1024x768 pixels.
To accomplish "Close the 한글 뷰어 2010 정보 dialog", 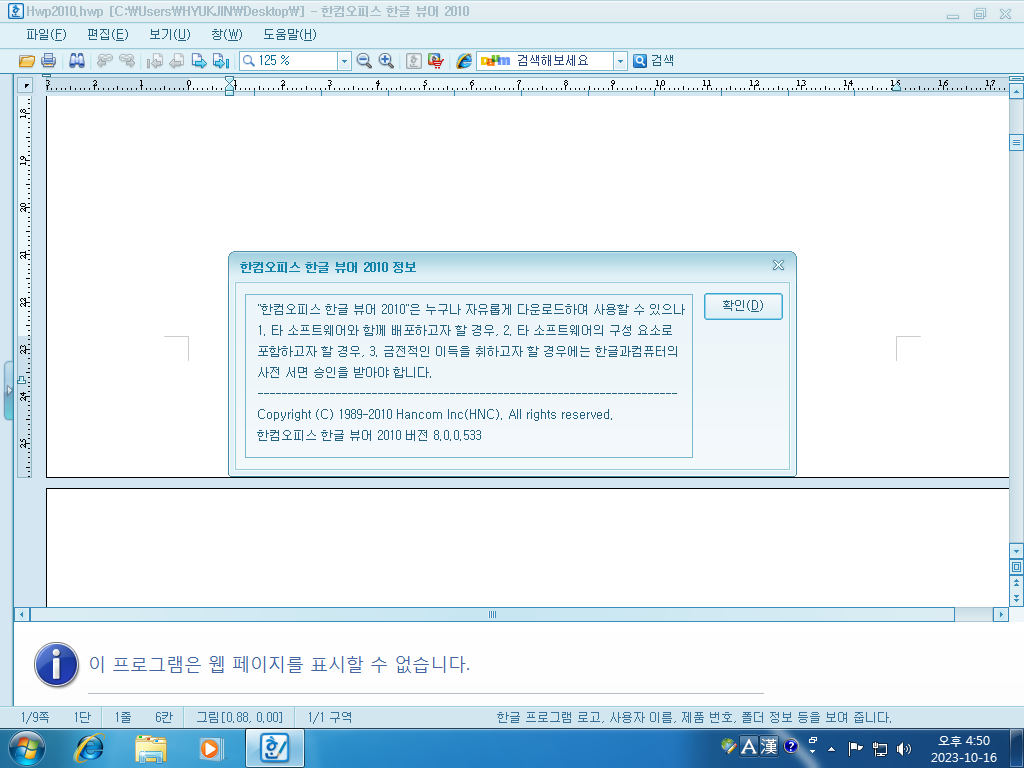I will (x=778, y=265).
